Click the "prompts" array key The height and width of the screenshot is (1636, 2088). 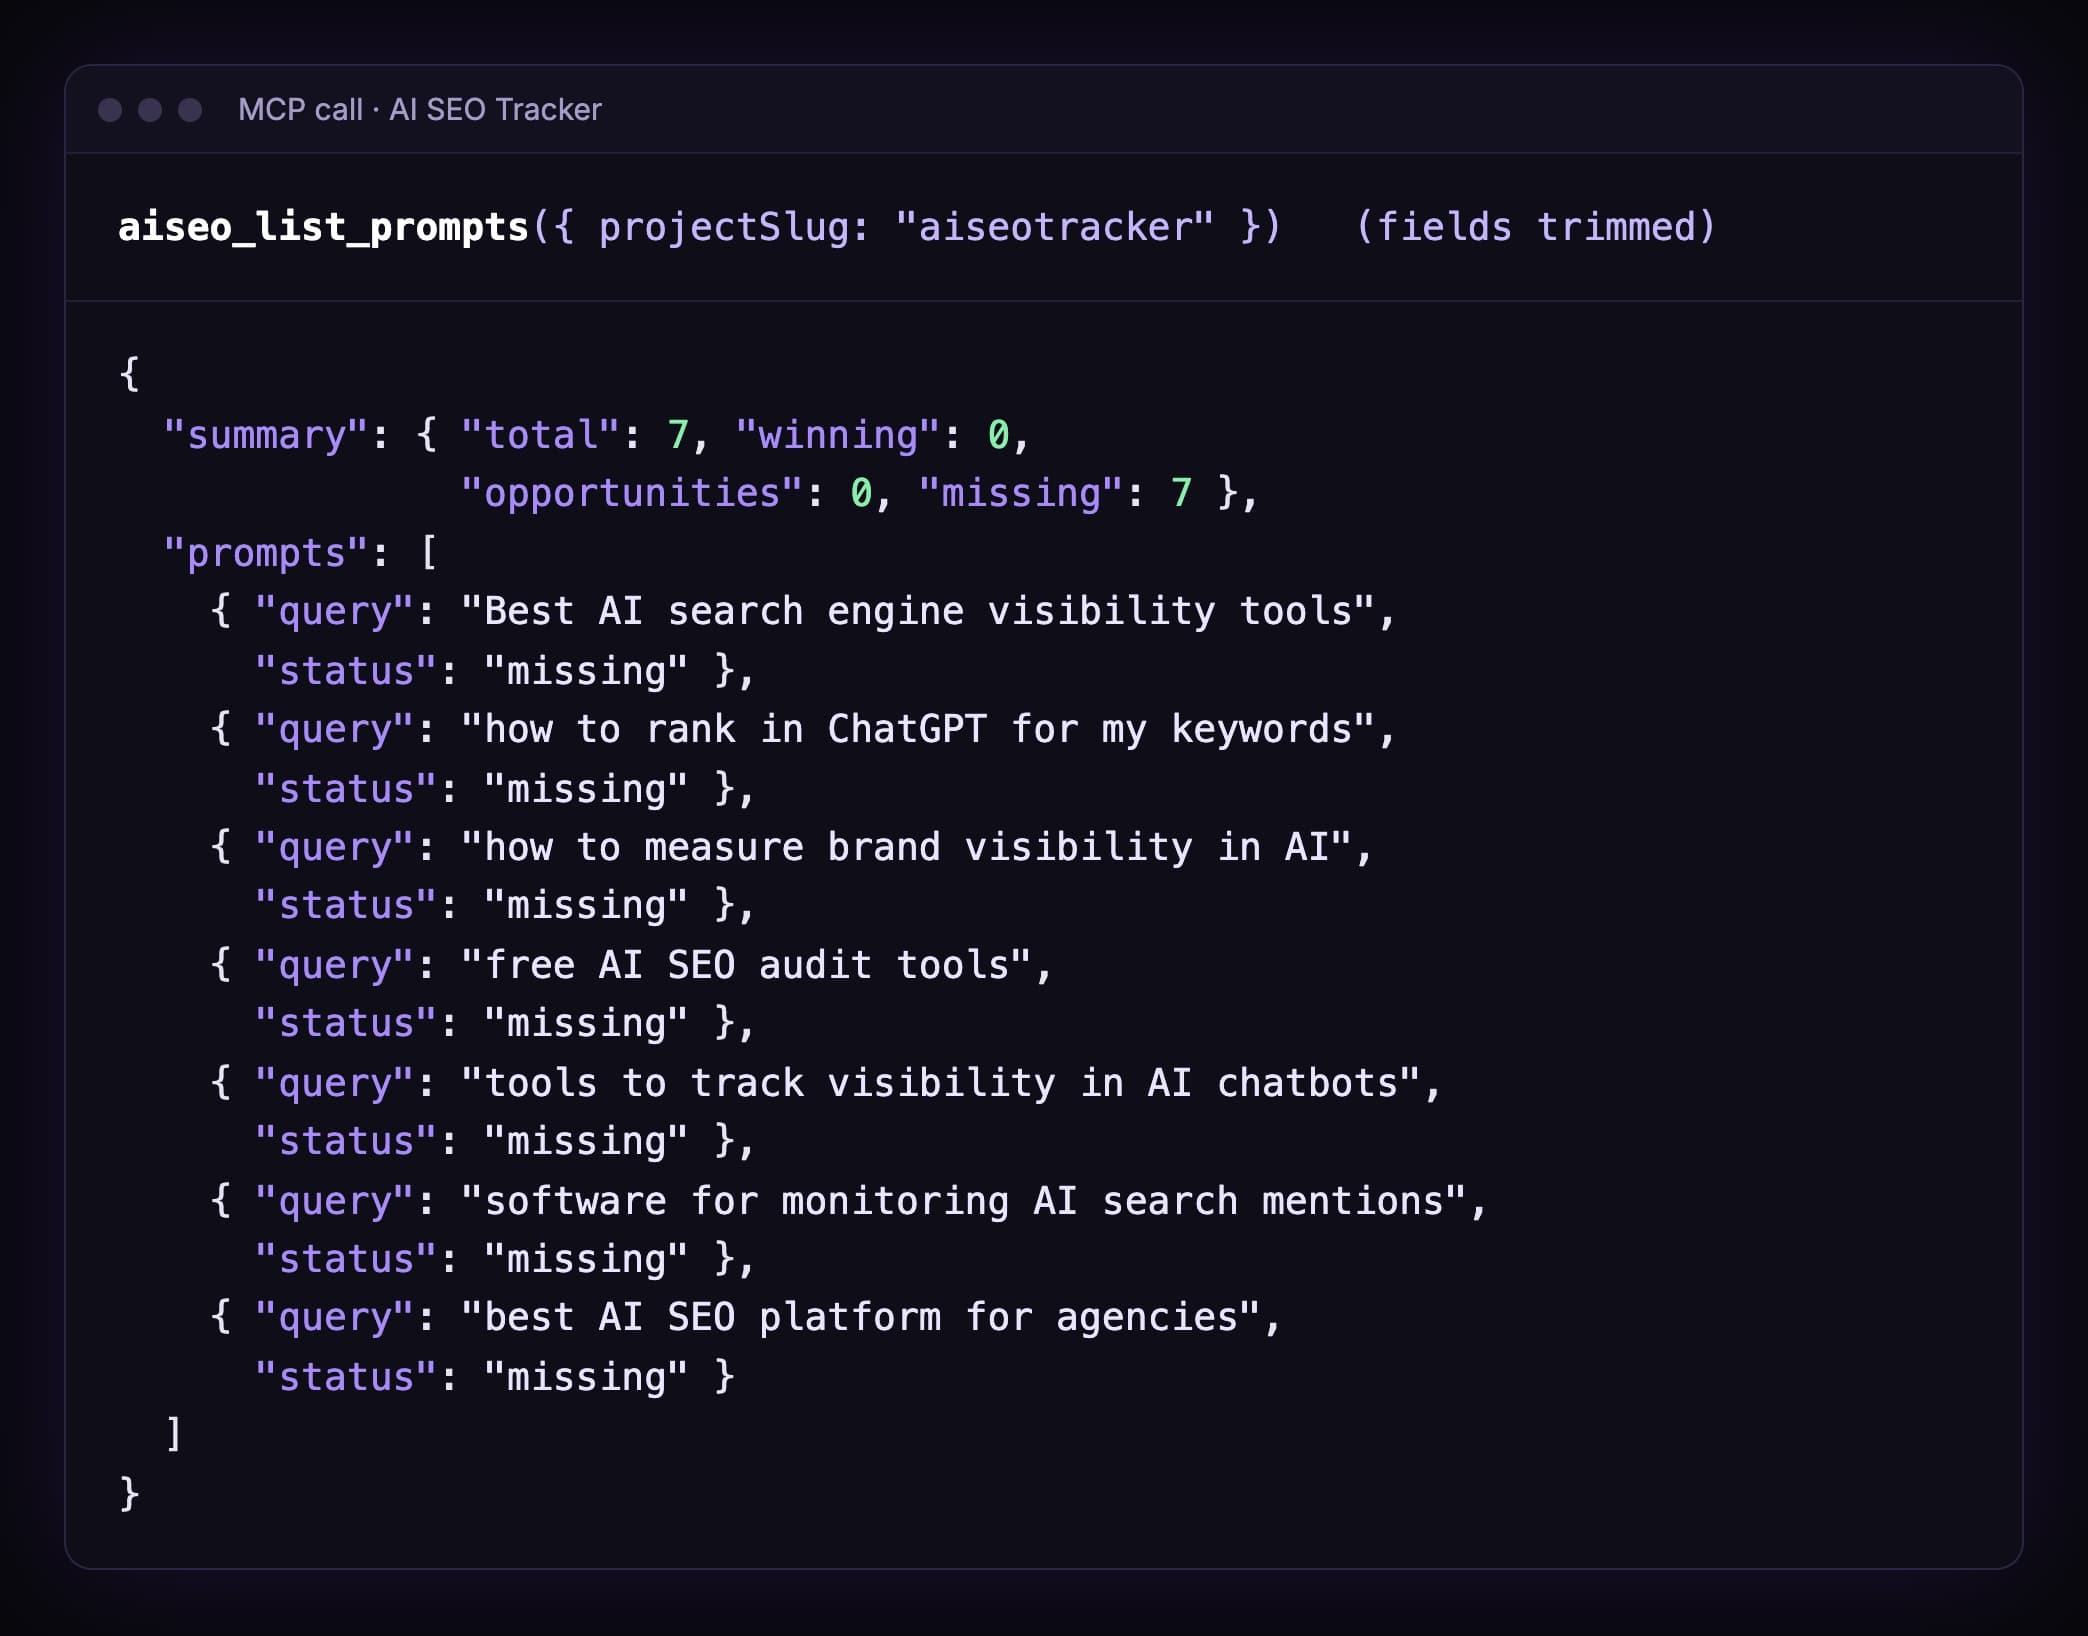(x=266, y=553)
